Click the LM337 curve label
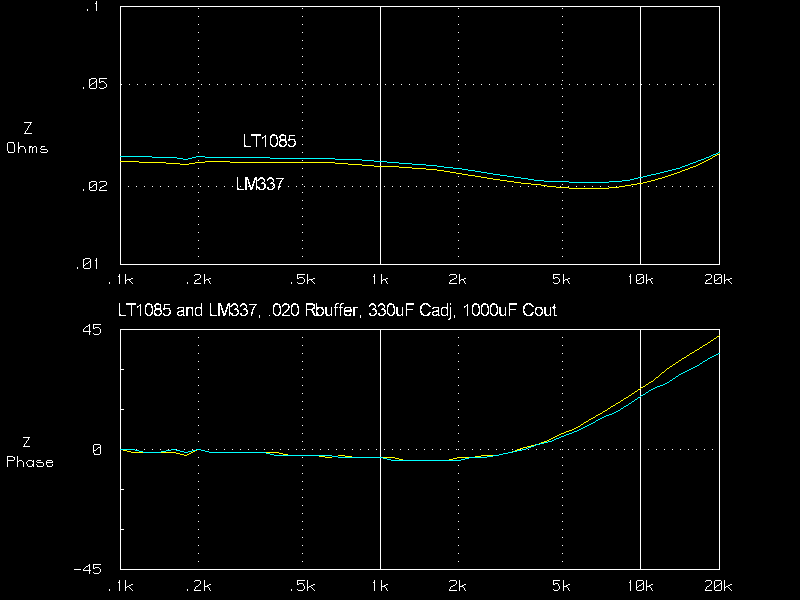 click(260, 184)
